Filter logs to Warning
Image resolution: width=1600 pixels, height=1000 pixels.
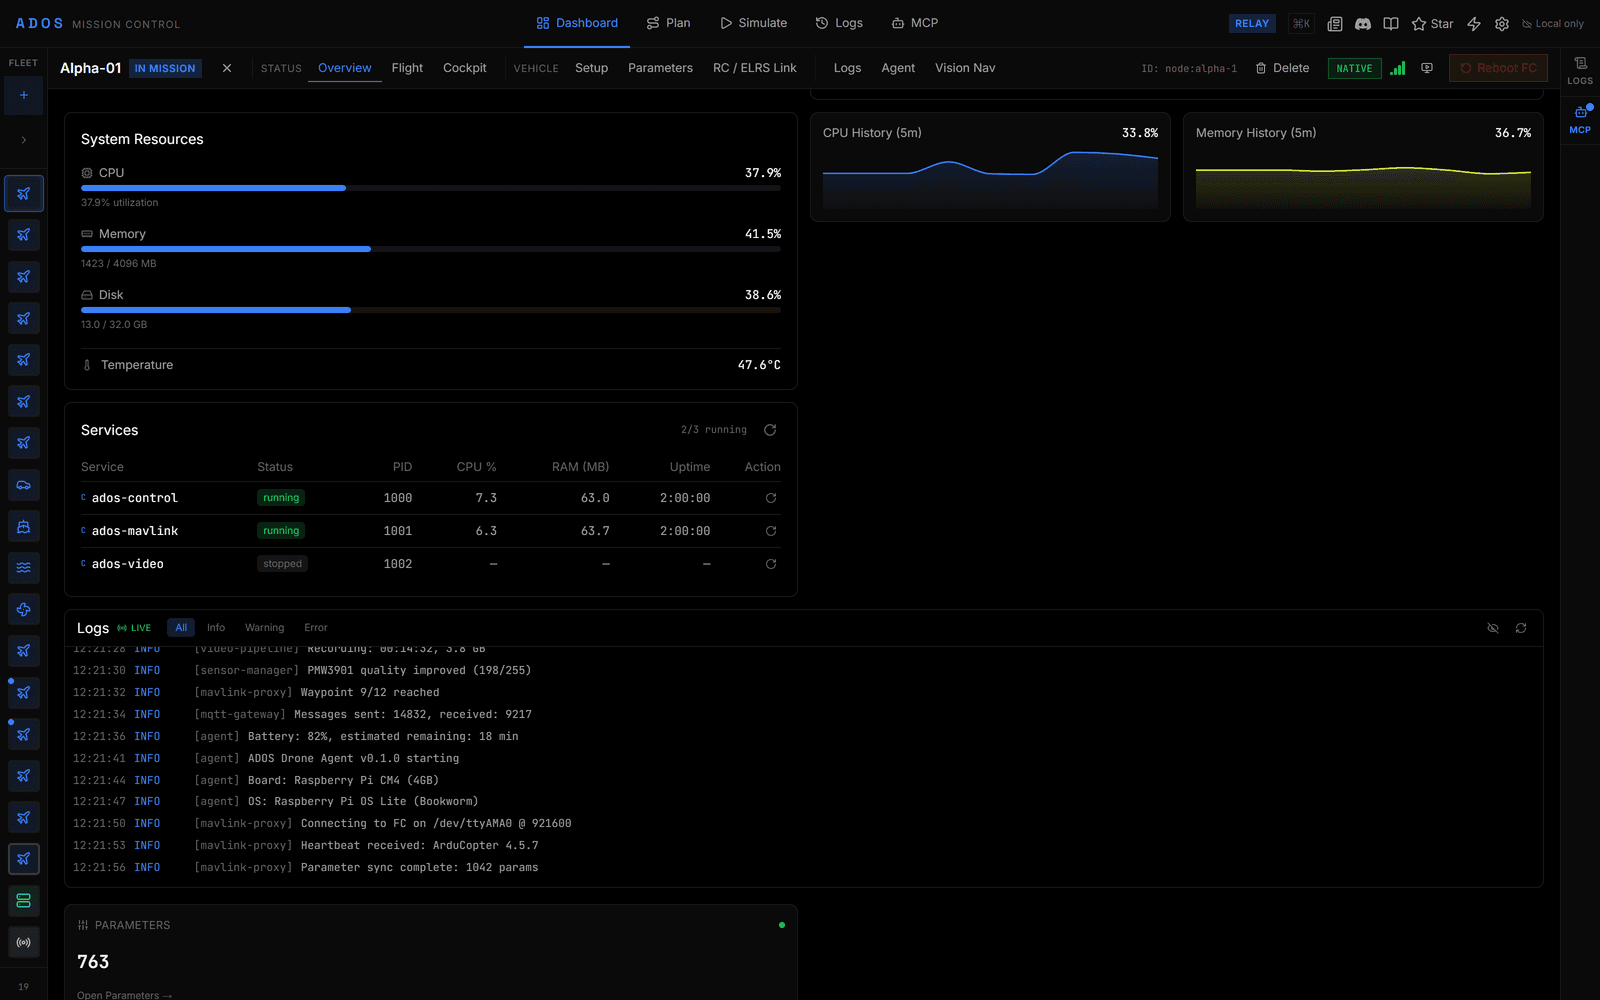coord(265,628)
